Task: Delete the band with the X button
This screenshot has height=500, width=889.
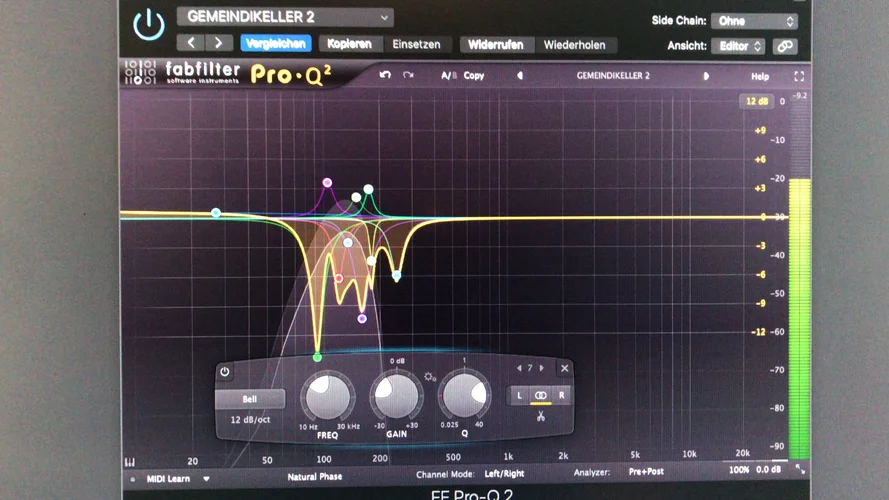Action: click(x=565, y=368)
